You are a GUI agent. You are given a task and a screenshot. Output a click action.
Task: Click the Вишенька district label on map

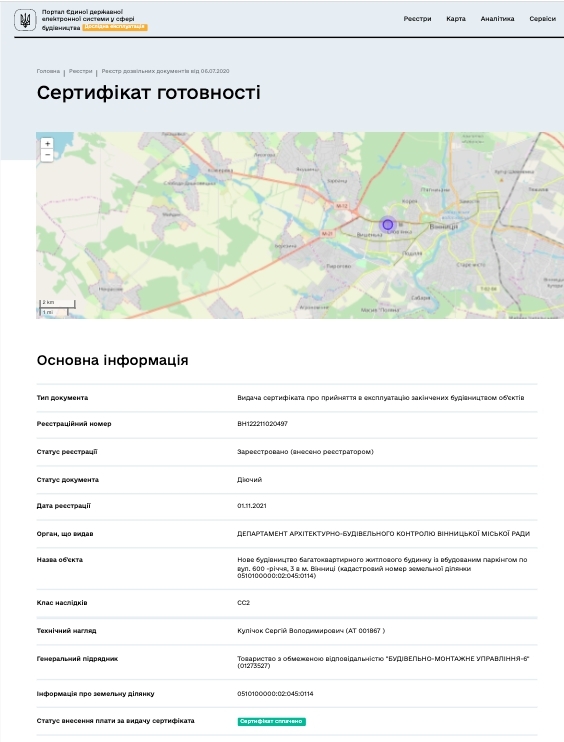369,235
